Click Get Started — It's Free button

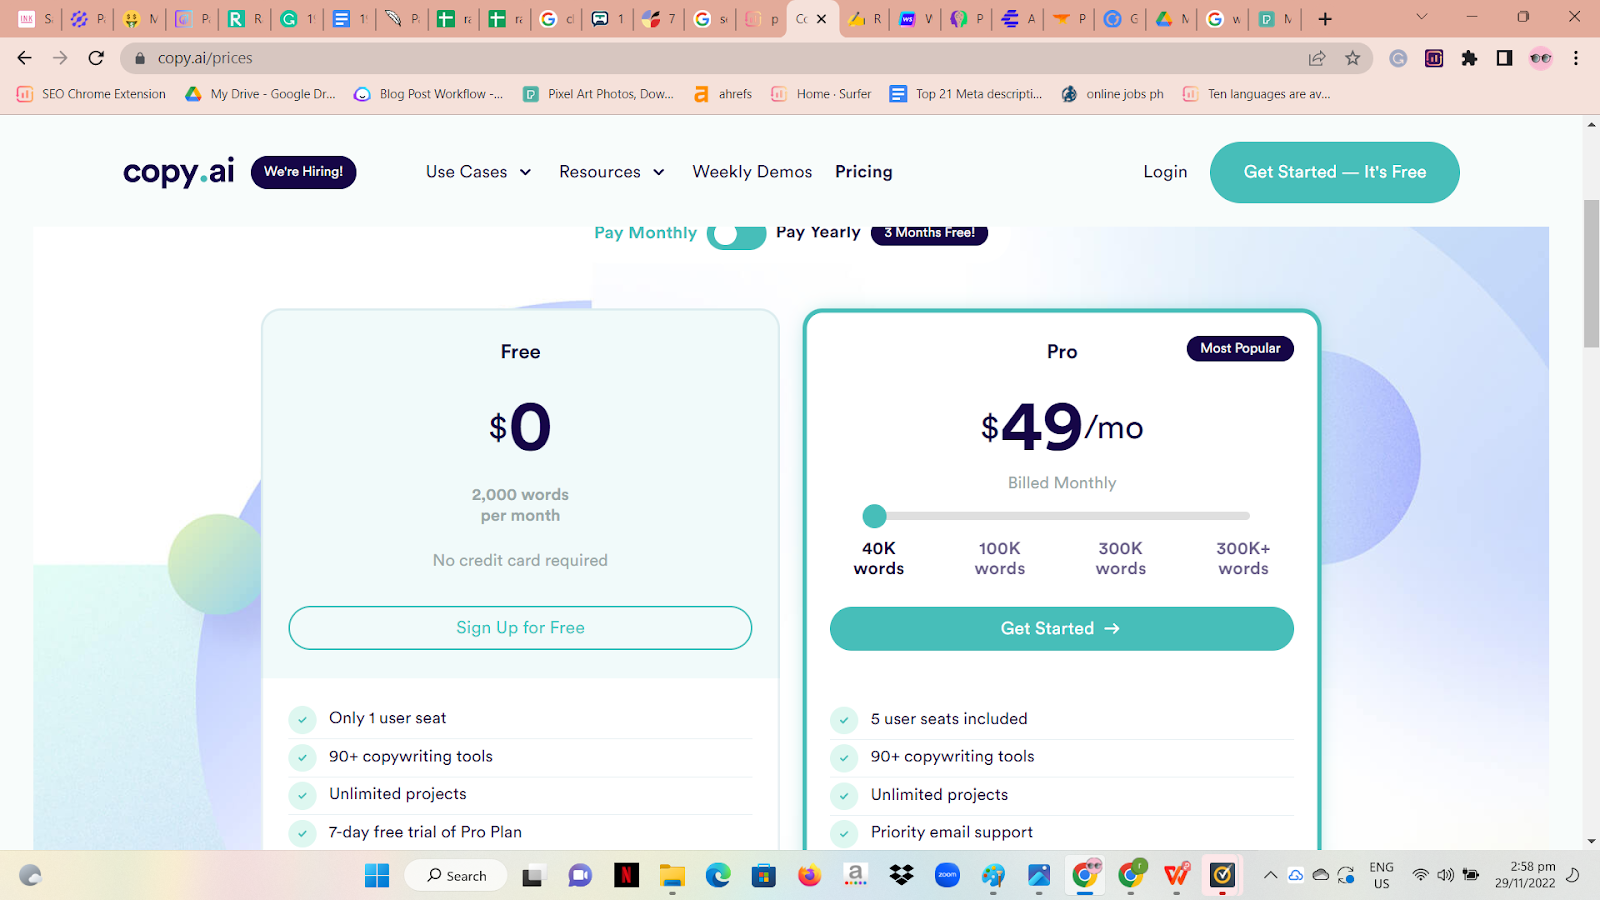[1335, 172]
